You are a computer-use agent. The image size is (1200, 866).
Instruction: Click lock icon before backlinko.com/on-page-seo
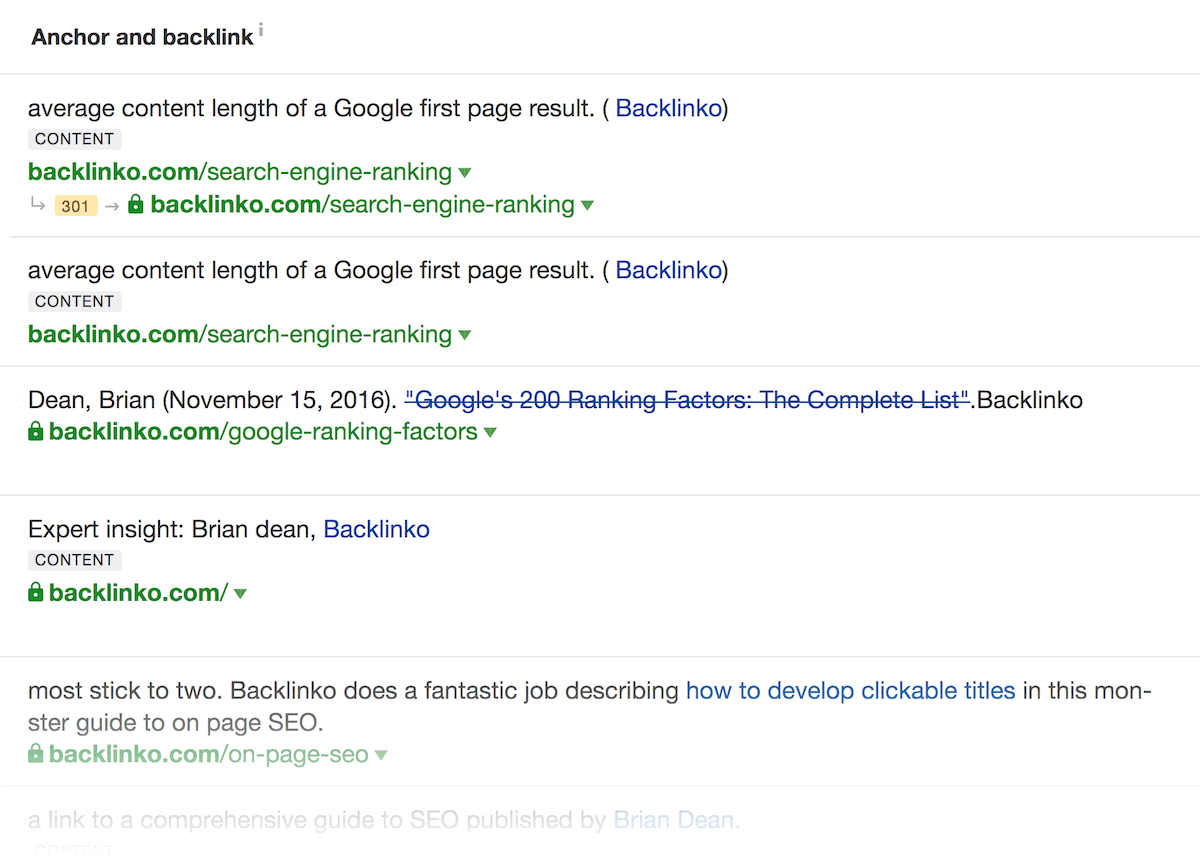click(36, 754)
